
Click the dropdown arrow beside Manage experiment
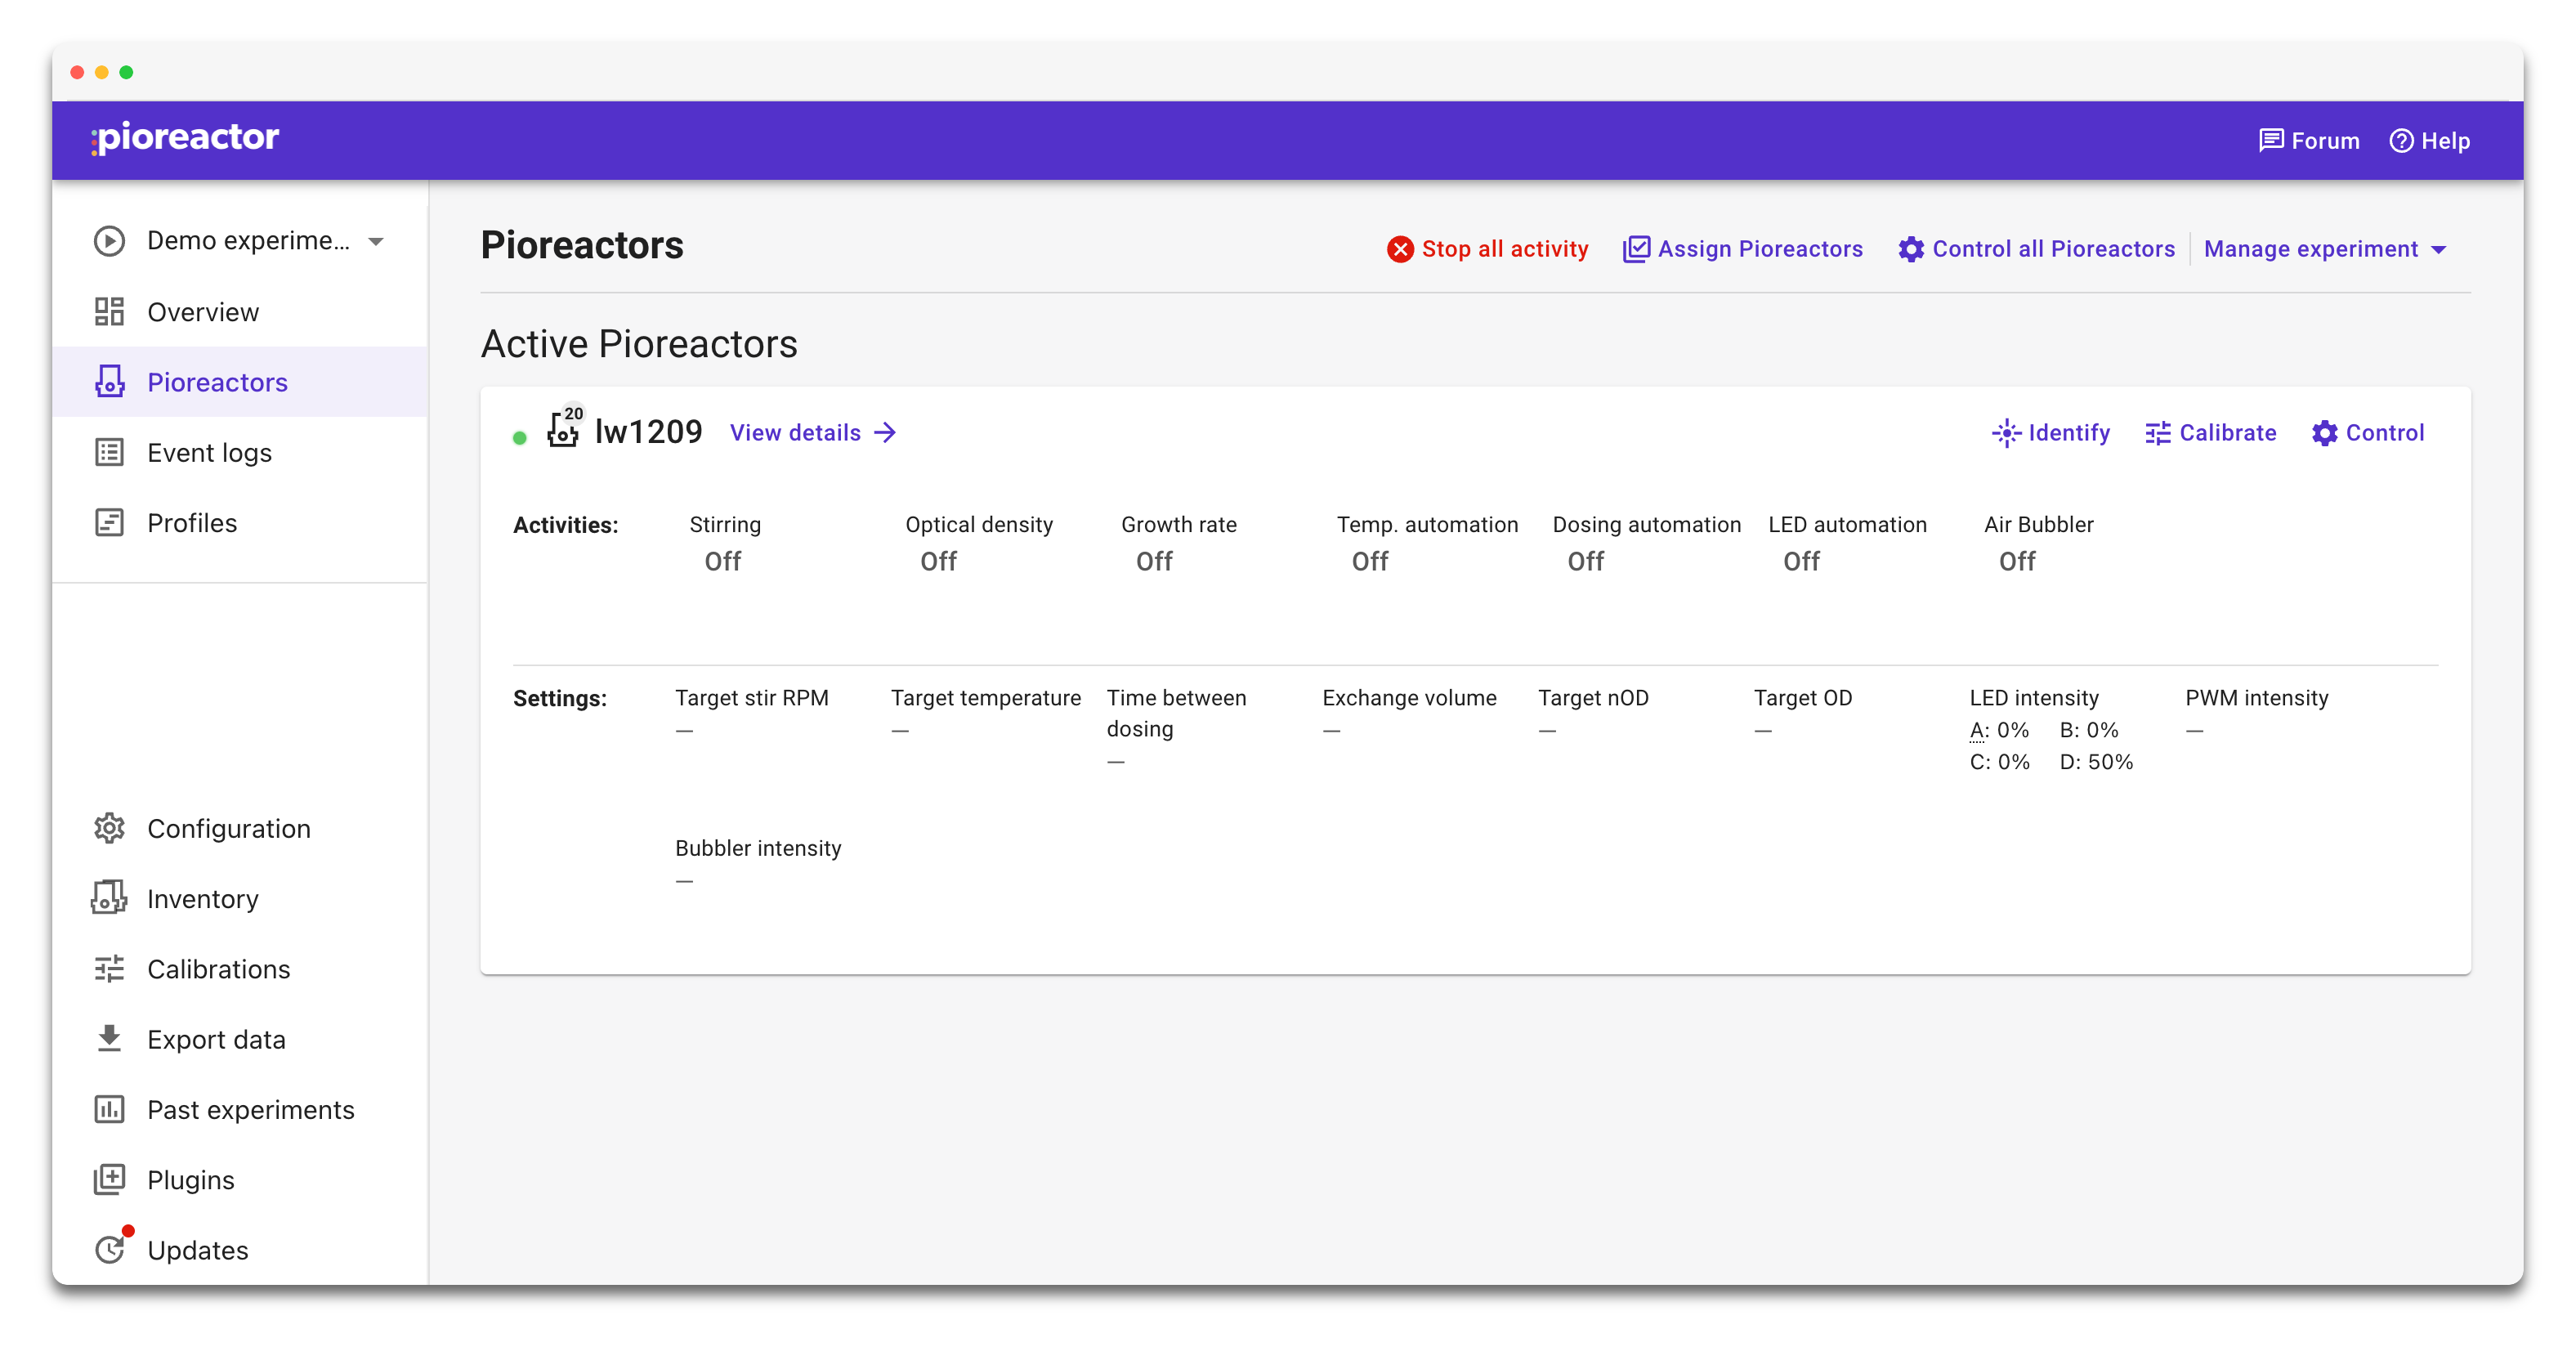tap(2438, 250)
